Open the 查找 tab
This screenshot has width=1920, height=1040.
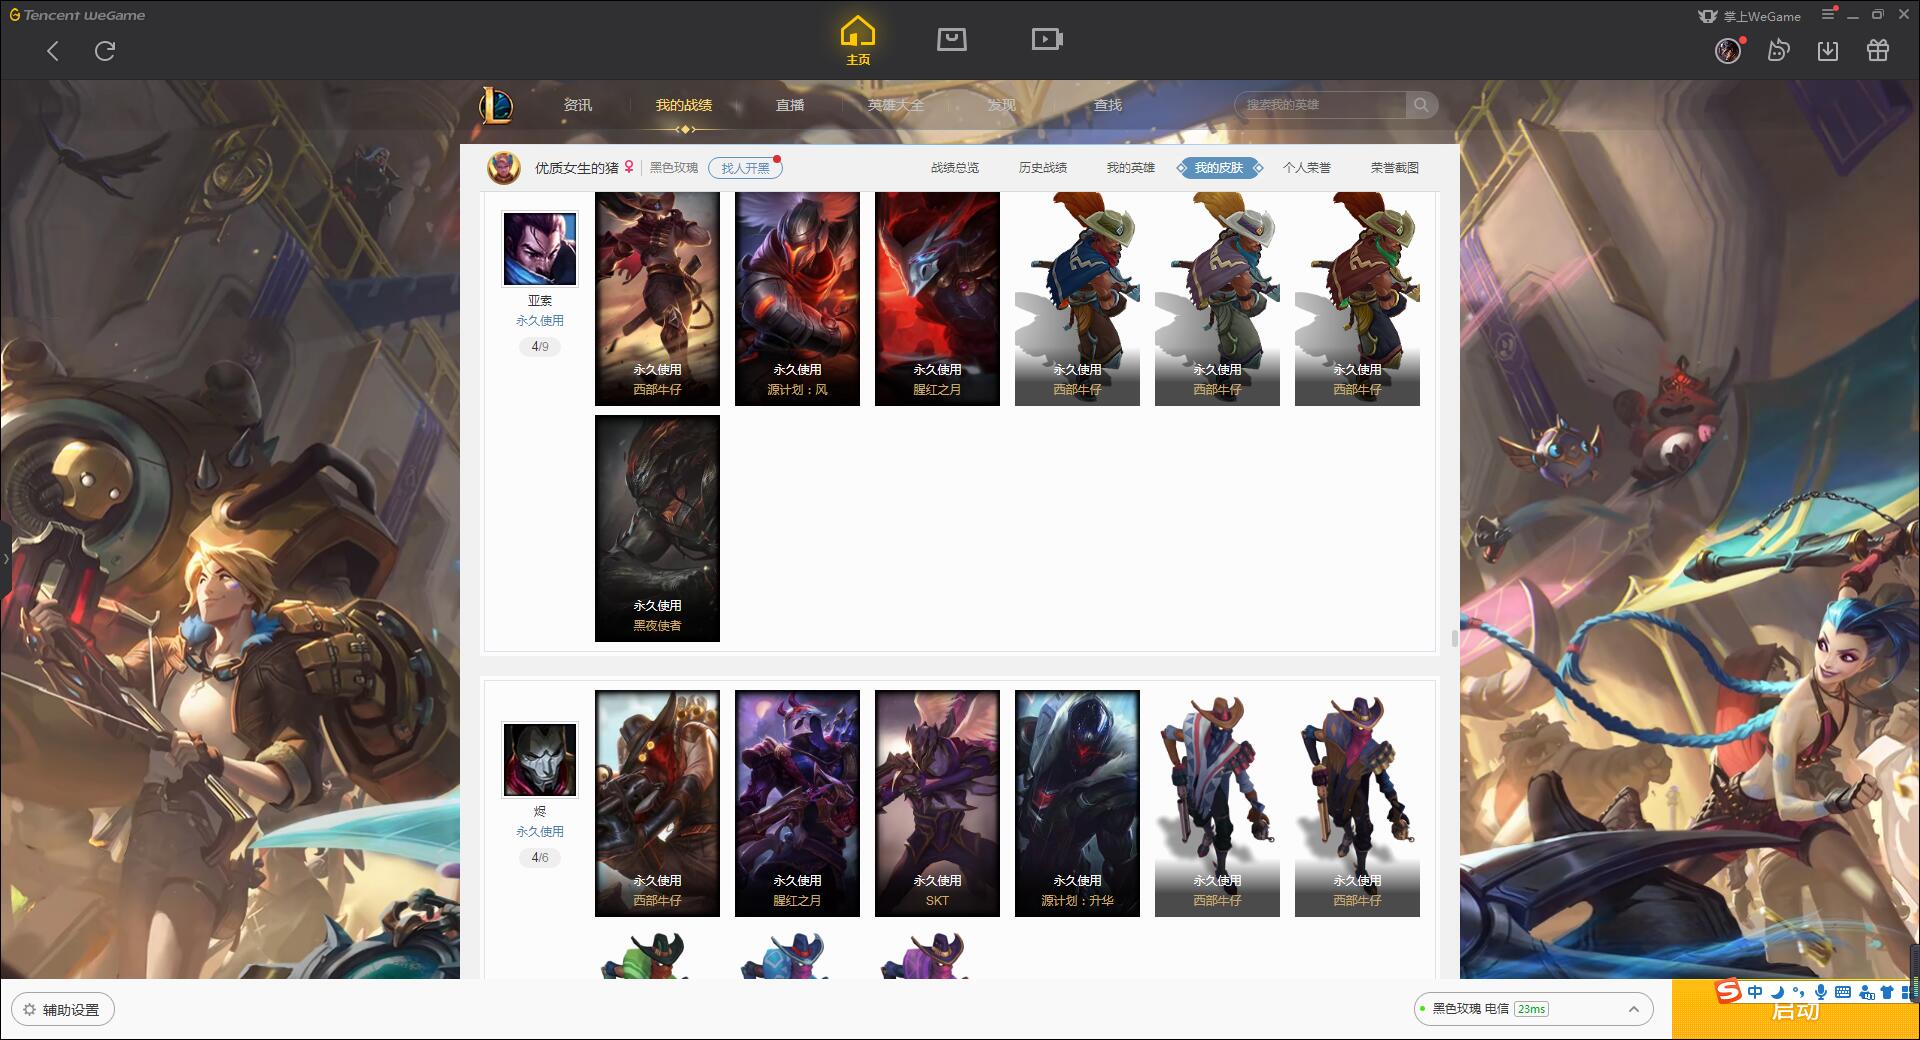click(x=1107, y=105)
